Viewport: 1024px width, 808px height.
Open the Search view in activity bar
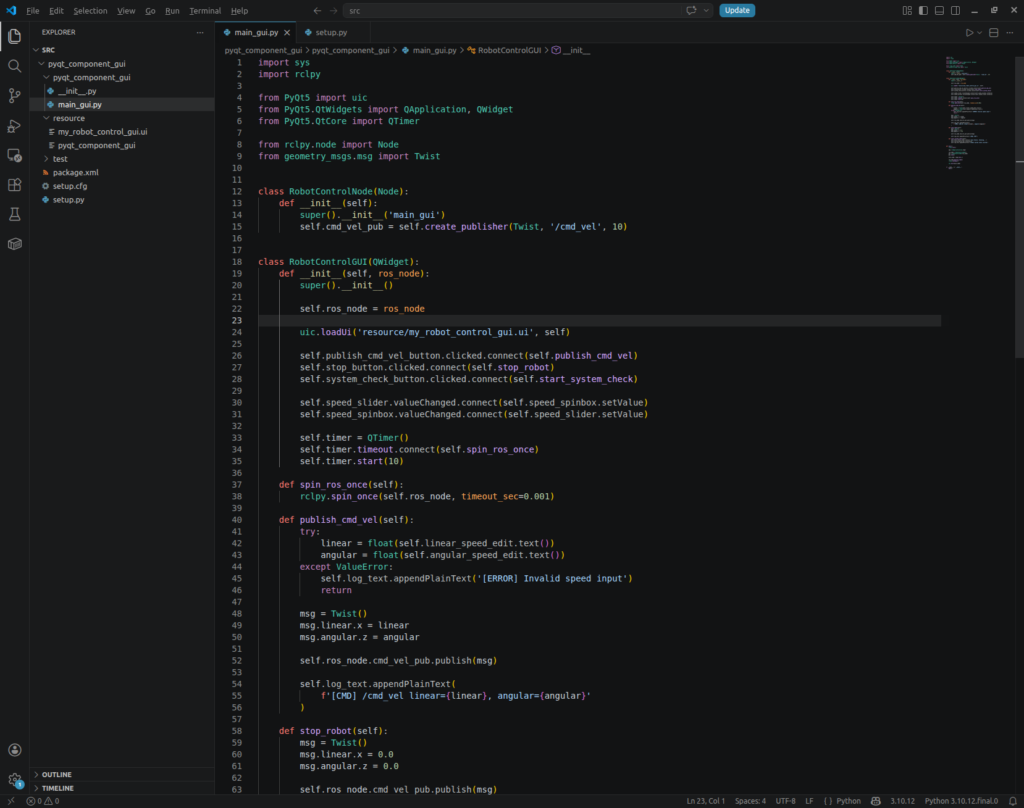14,66
